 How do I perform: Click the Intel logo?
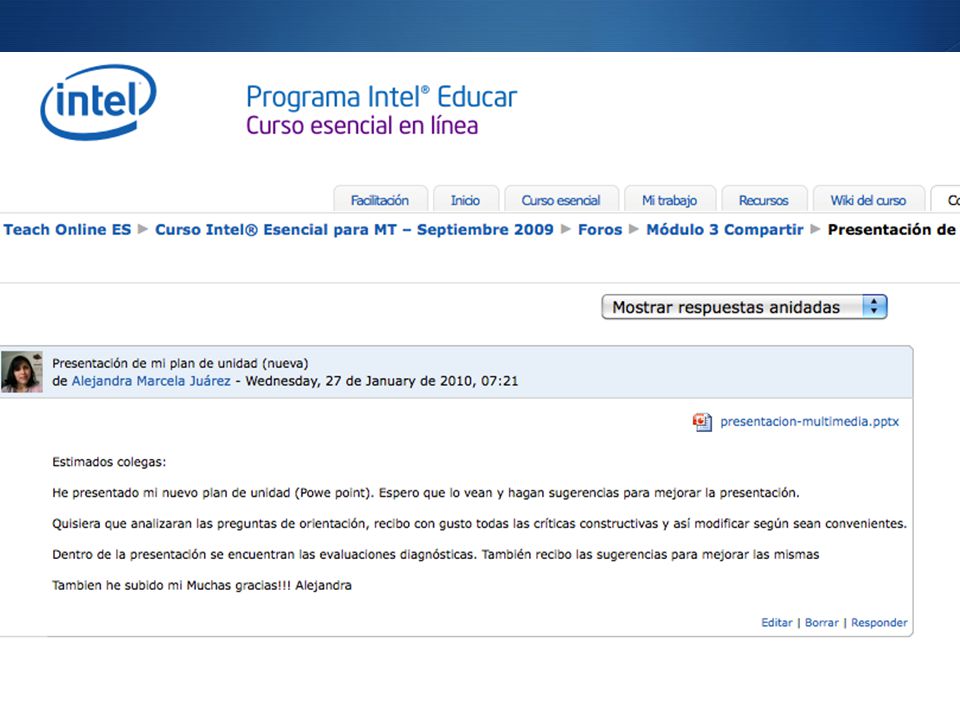[99, 102]
